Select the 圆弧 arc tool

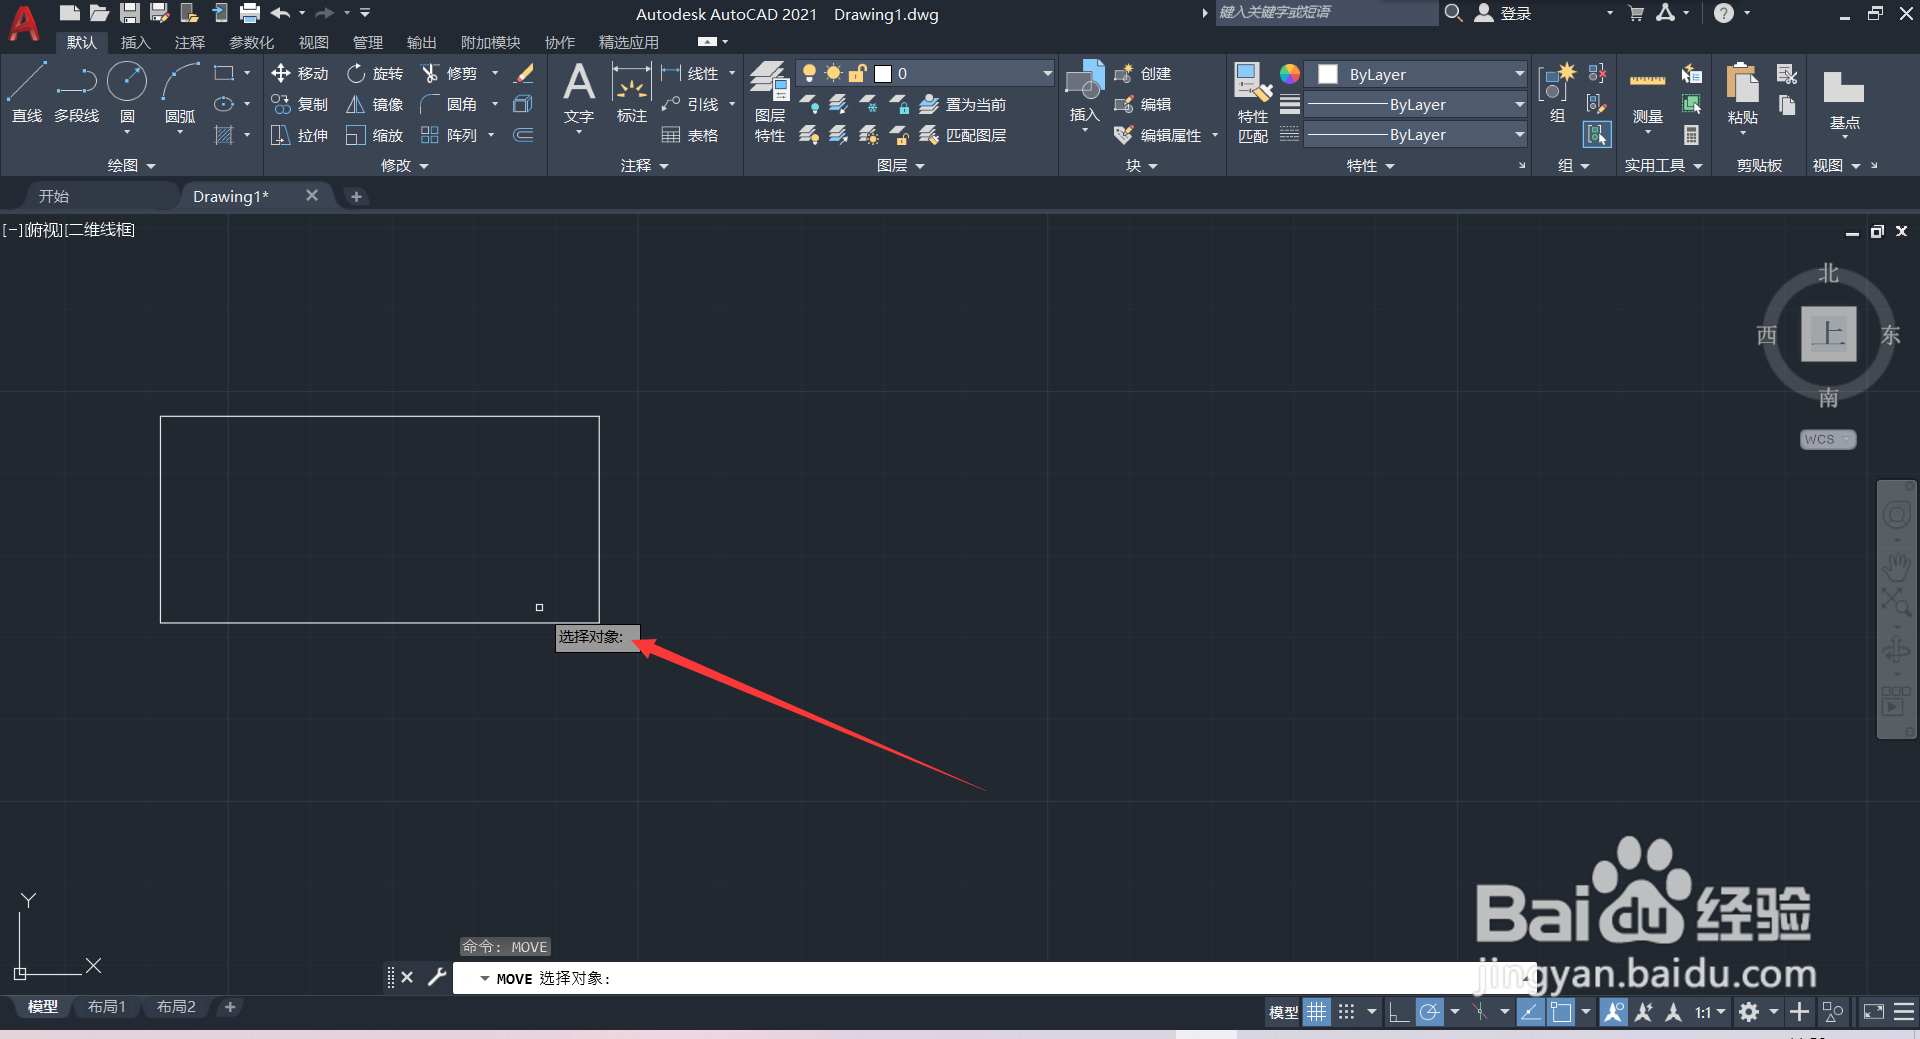pos(180,92)
